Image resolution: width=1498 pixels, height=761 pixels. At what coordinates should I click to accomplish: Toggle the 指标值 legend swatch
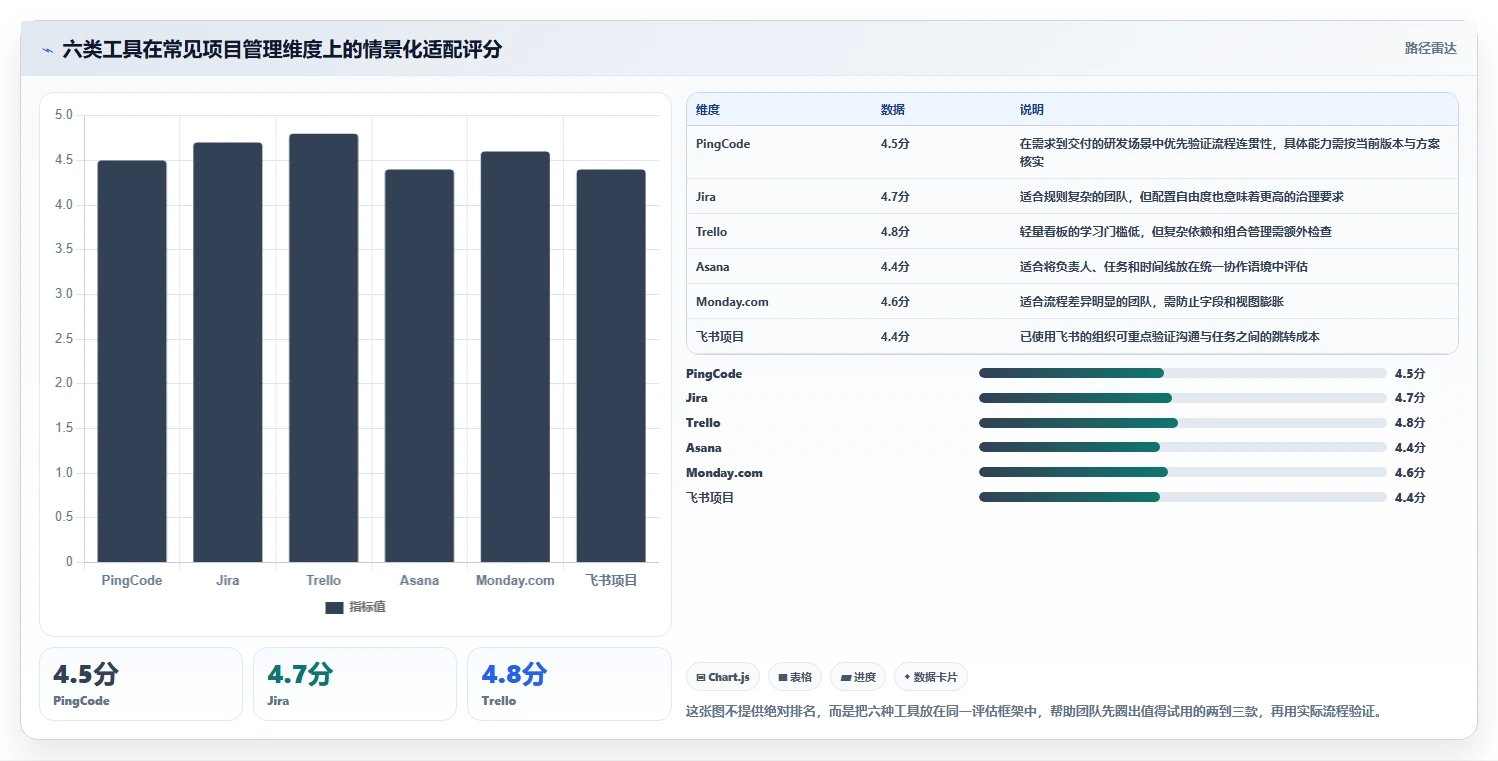334,608
